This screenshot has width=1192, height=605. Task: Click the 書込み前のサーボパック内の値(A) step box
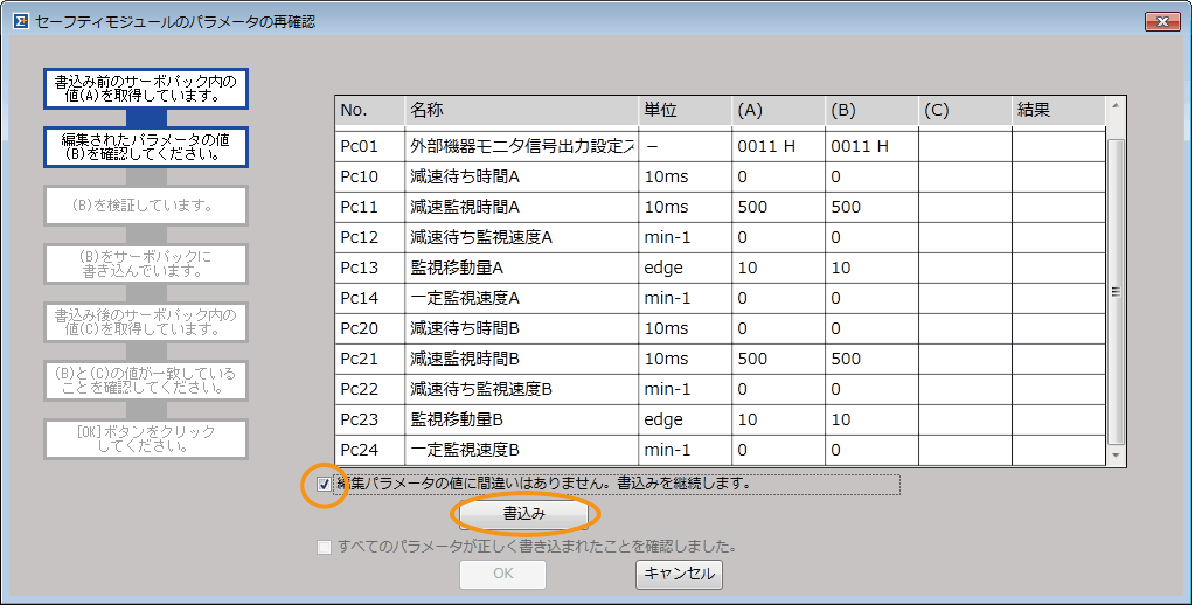tap(146, 88)
